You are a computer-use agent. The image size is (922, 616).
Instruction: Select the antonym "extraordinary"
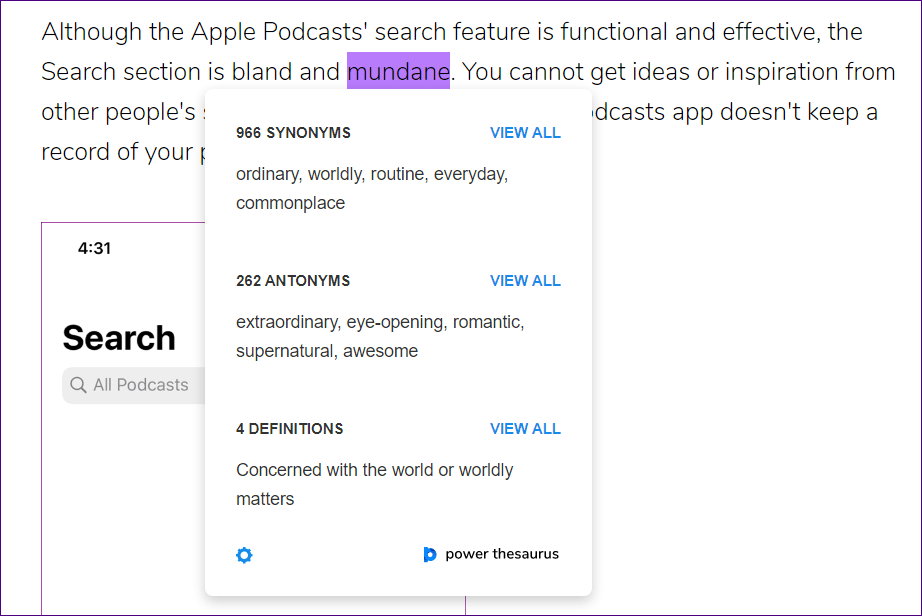(x=288, y=322)
